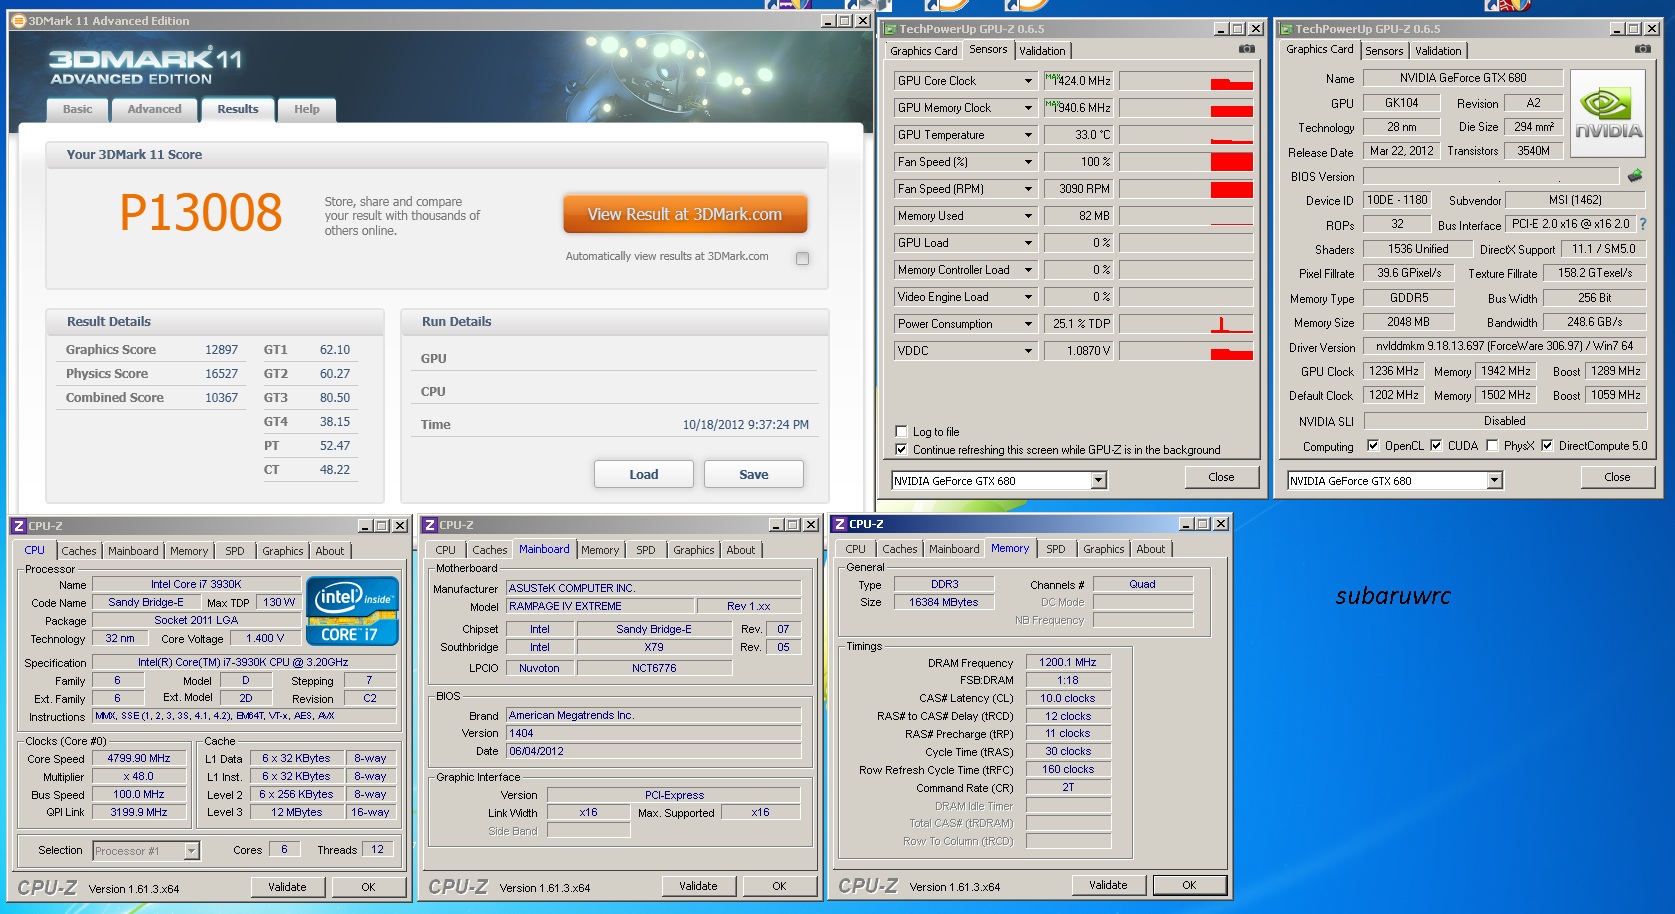Click the GPU Core Clock sensor graph

(x=1186, y=81)
